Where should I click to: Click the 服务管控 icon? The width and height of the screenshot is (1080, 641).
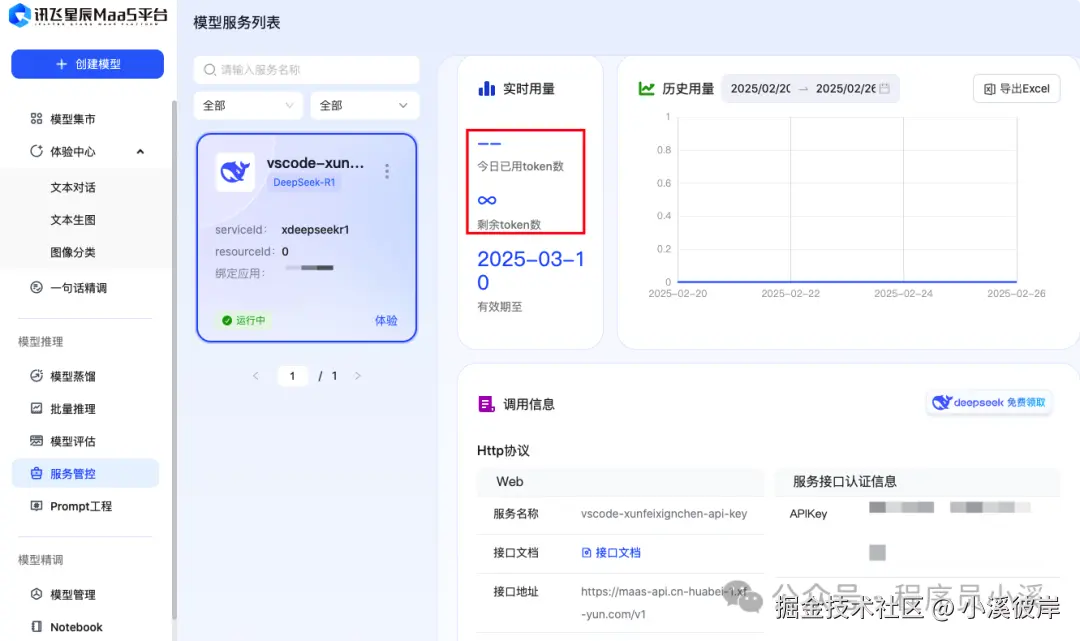[37, 473]
